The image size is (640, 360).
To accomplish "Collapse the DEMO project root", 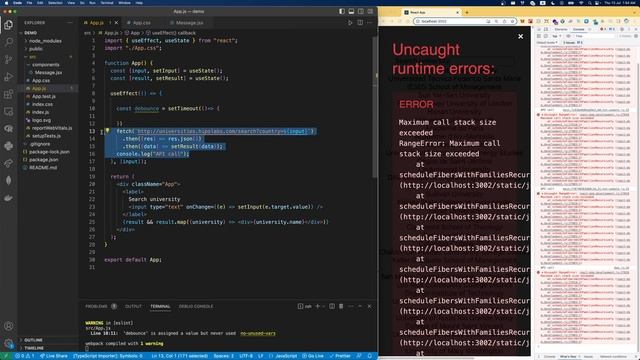I will click(x=31, y=33).
